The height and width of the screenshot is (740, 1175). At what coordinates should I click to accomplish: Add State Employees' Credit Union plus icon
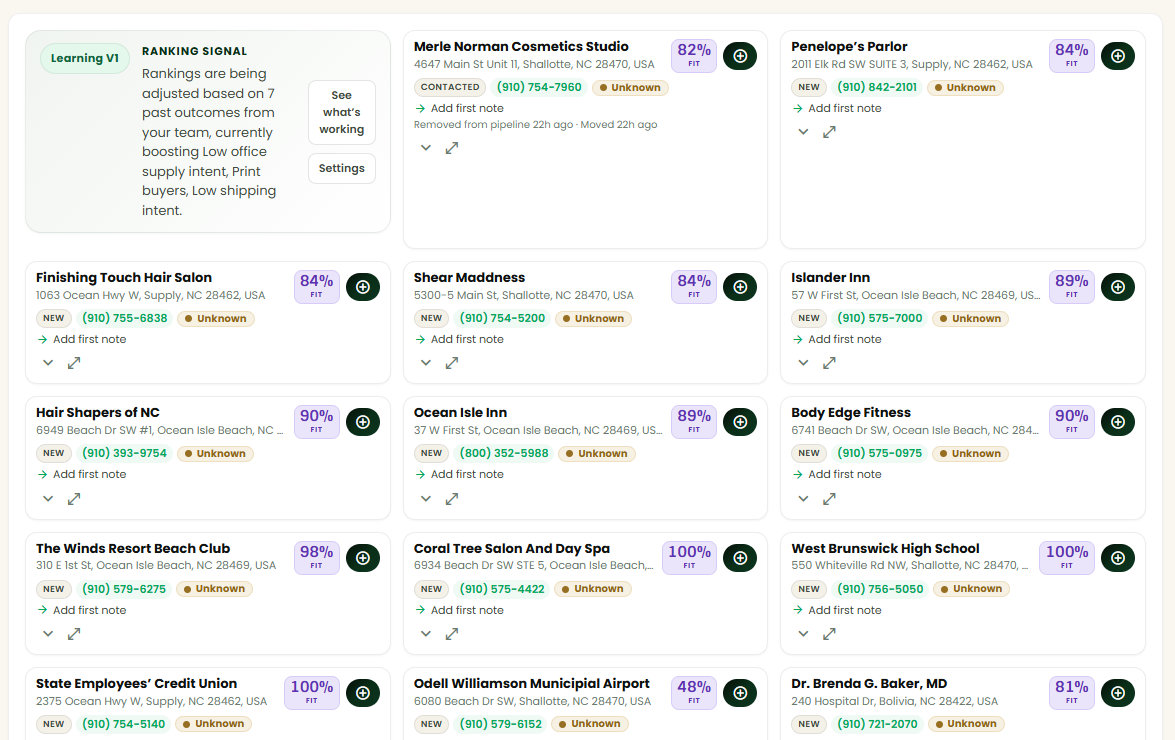(363, 693)
